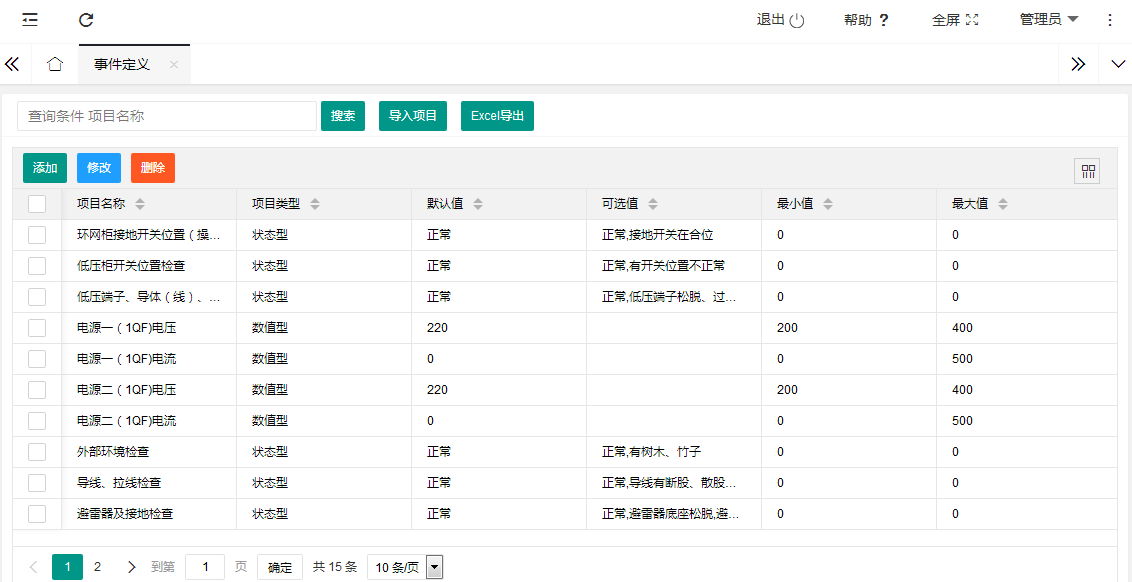Sort by 默认值 column
Screen dimensions: 1132x582
pos(478,204)
